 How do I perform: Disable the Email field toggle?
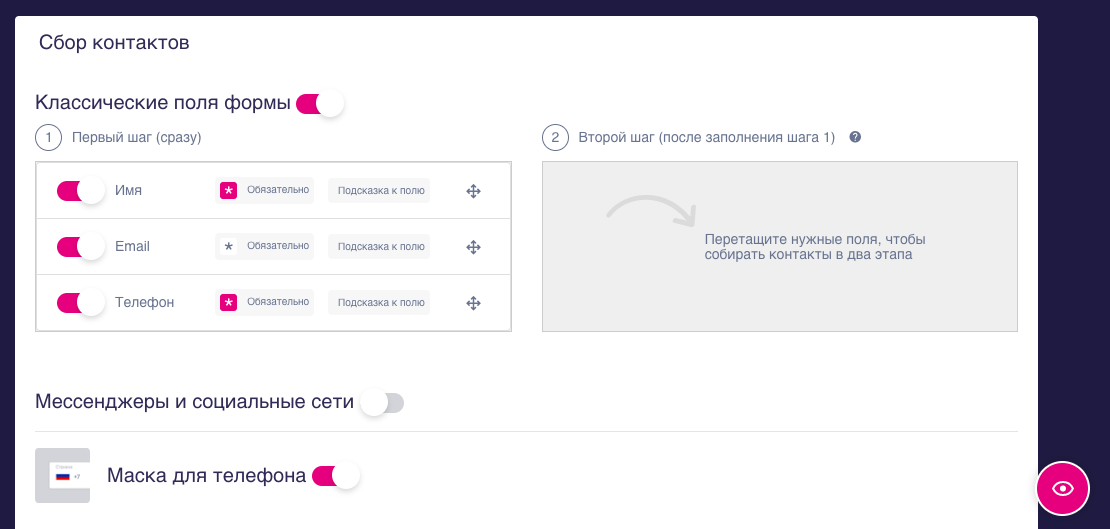(81, 247)
